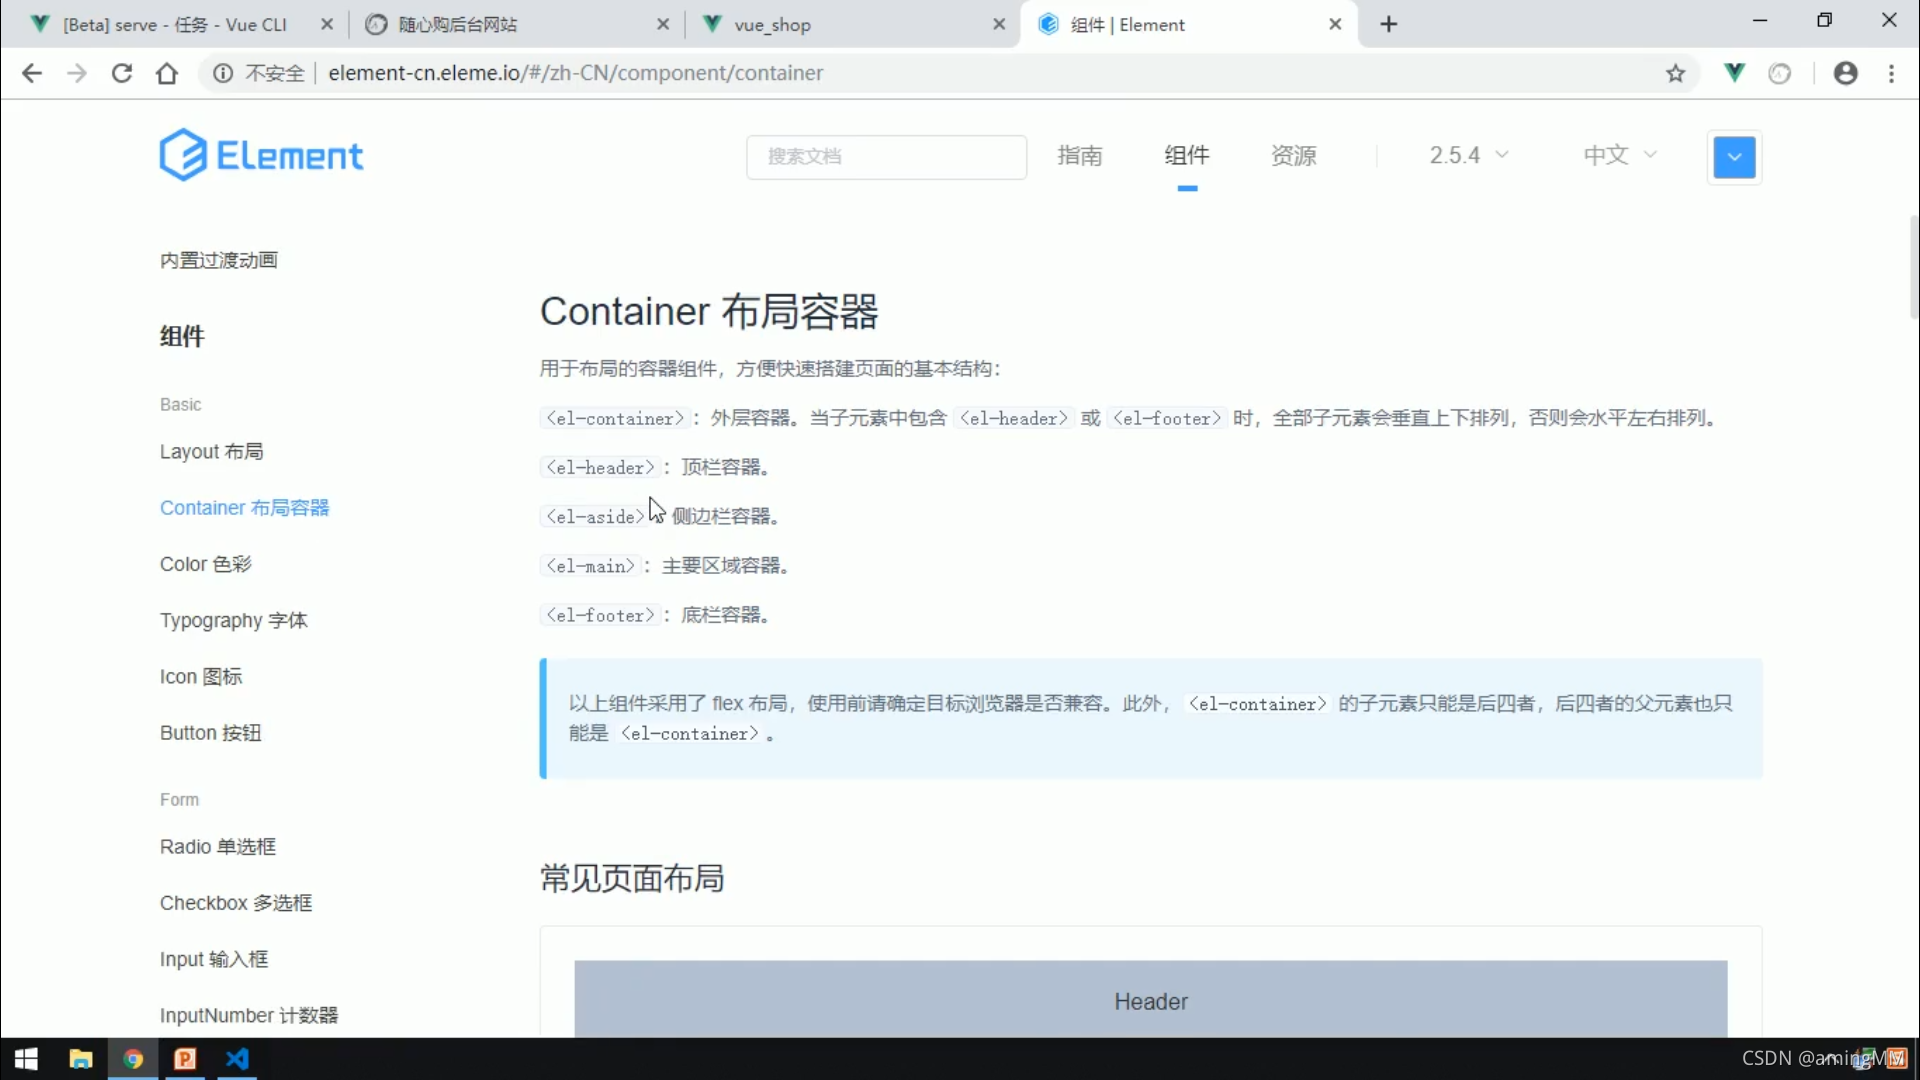Open Radio 单选框 in sidebar

tap(218, 846)
